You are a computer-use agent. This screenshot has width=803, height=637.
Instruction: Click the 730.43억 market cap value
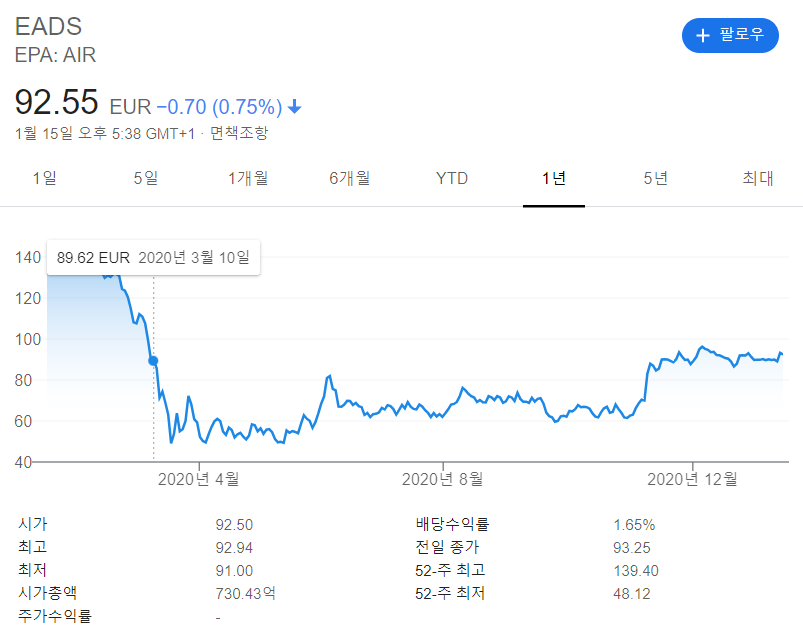tap(245, 593)
